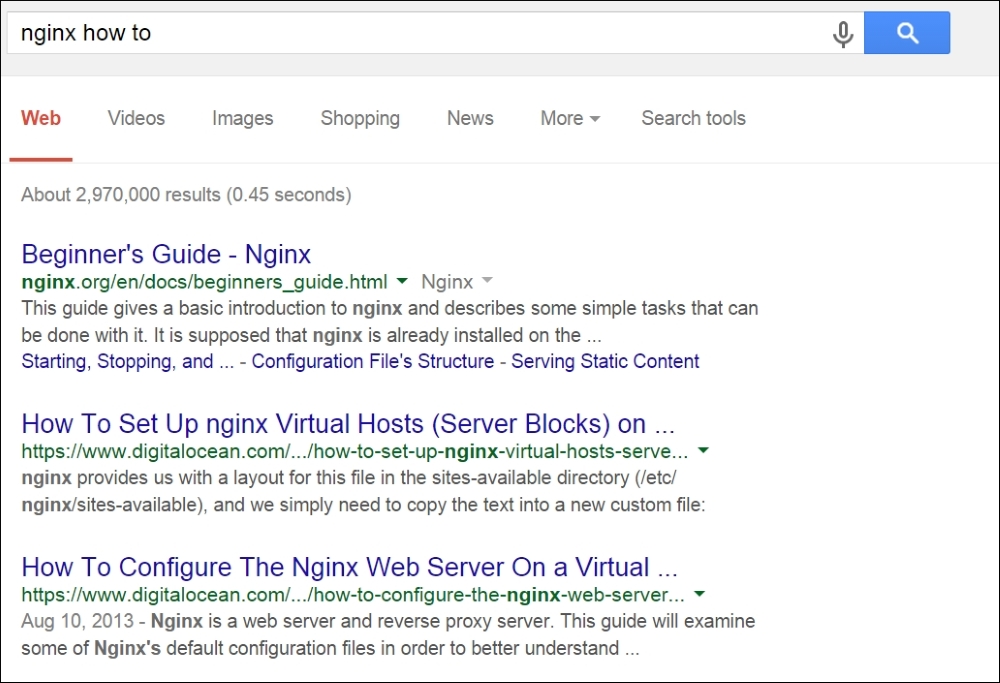Open the More dropdown menu
This screenshot has width=1000, height=683.
568,118
